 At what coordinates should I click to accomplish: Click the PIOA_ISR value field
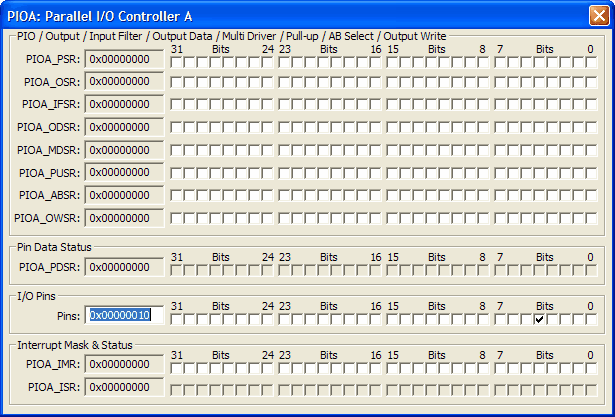124,387
